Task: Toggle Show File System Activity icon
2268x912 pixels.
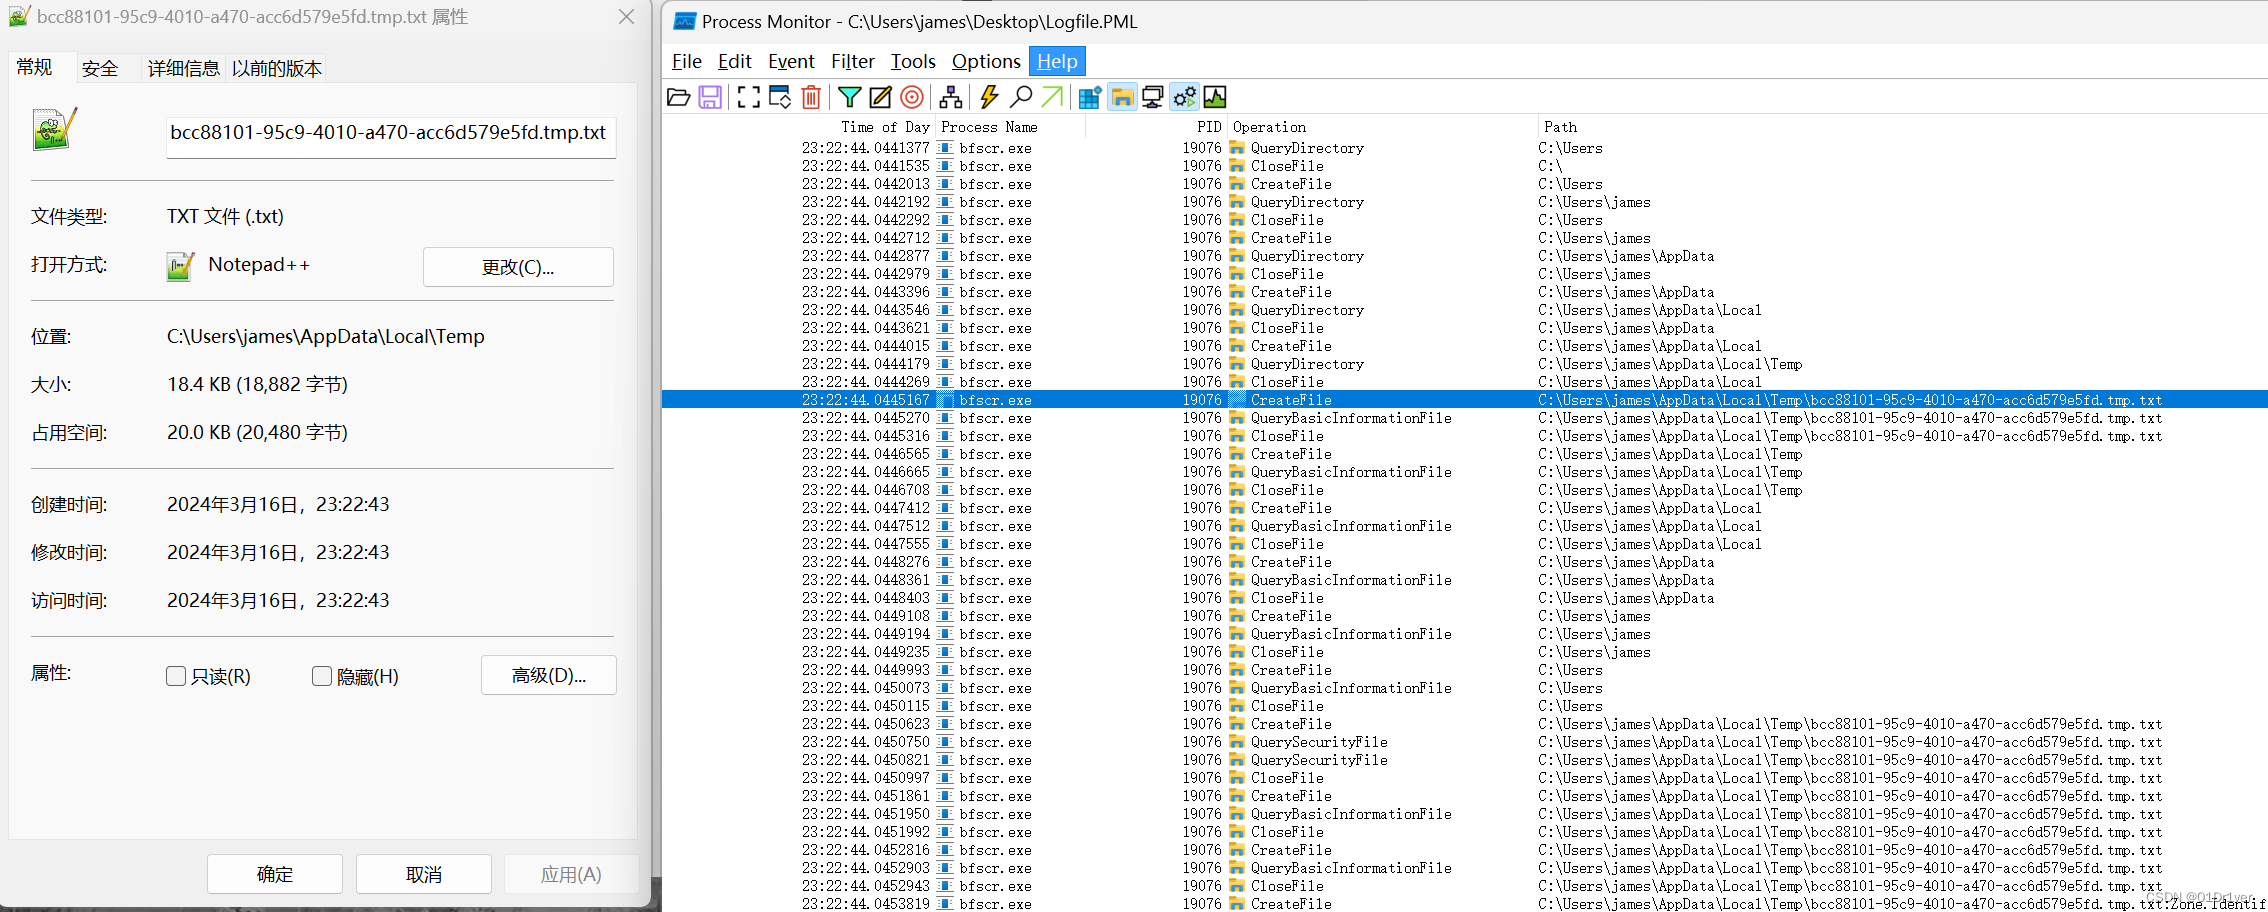Action: pos(1122,97)
